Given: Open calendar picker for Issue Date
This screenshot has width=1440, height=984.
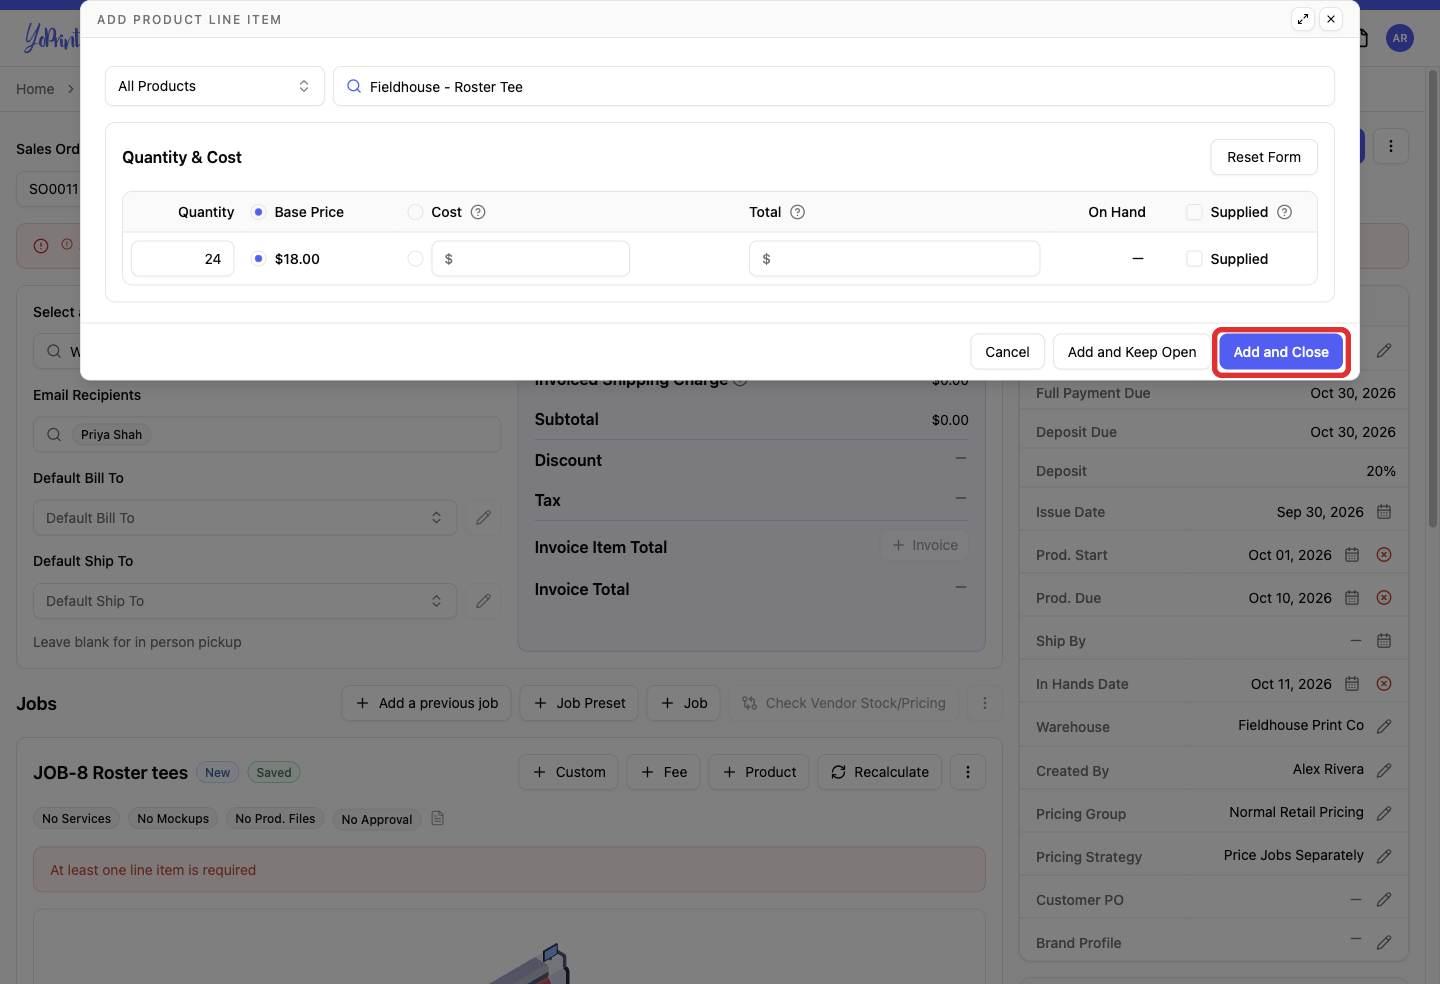Looking at the screenshot, I should tap(1384, 512).
